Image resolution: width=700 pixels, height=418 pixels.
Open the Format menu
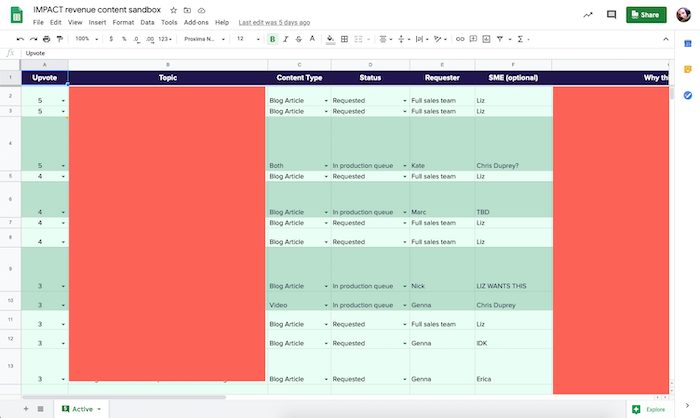(123, 22)
